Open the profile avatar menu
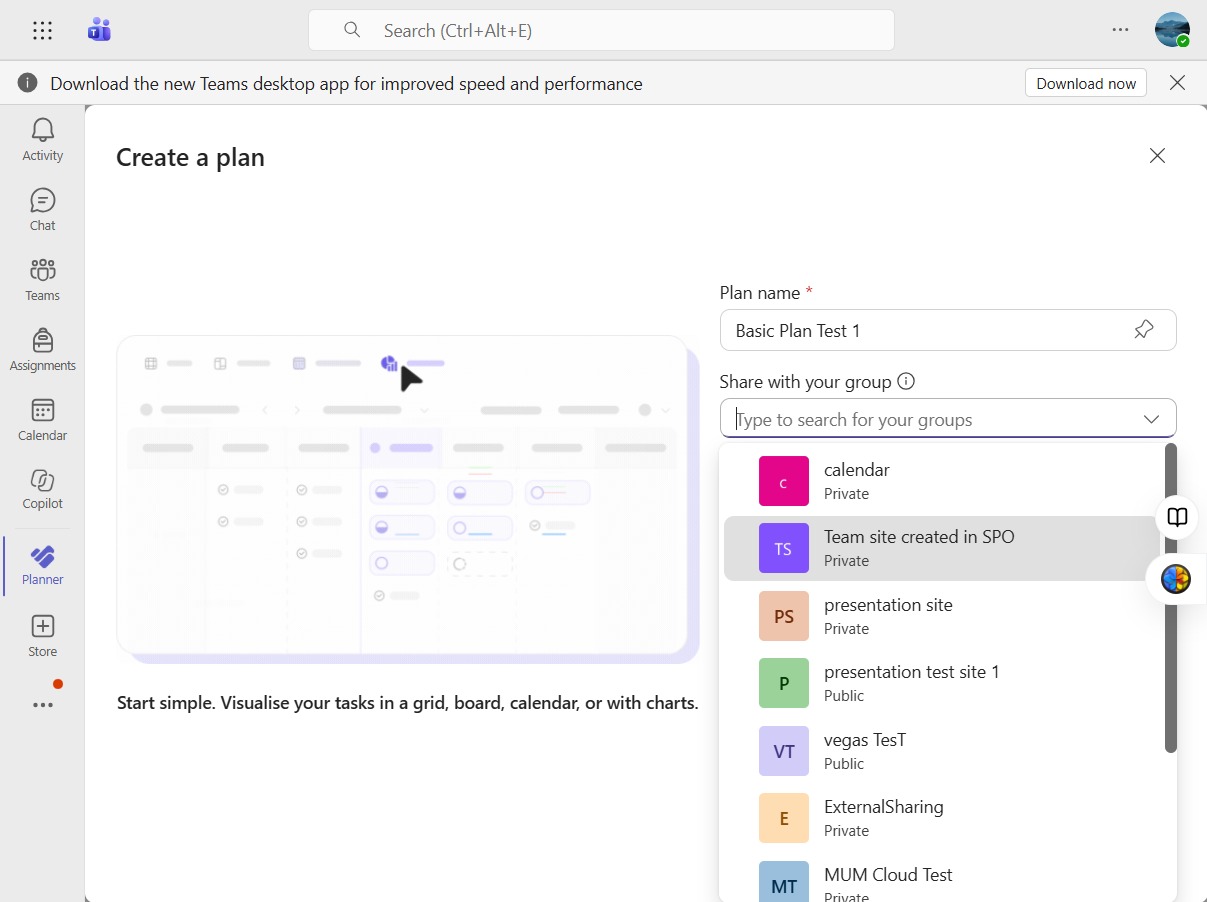 click(1172, 30)
